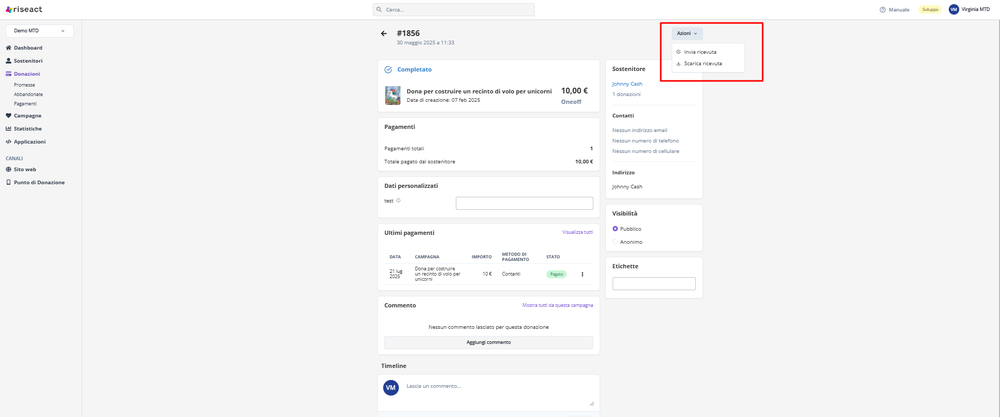Click the three-dot menu on payment row
Screen dimensions: 1000x417
tap(582, 274)
